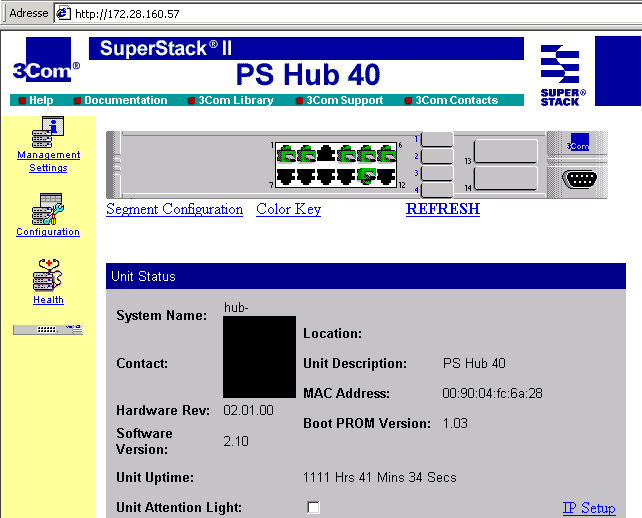Click the PS Hub 40 page title
The height and width of the screenshot is (518, 642).
308,75
